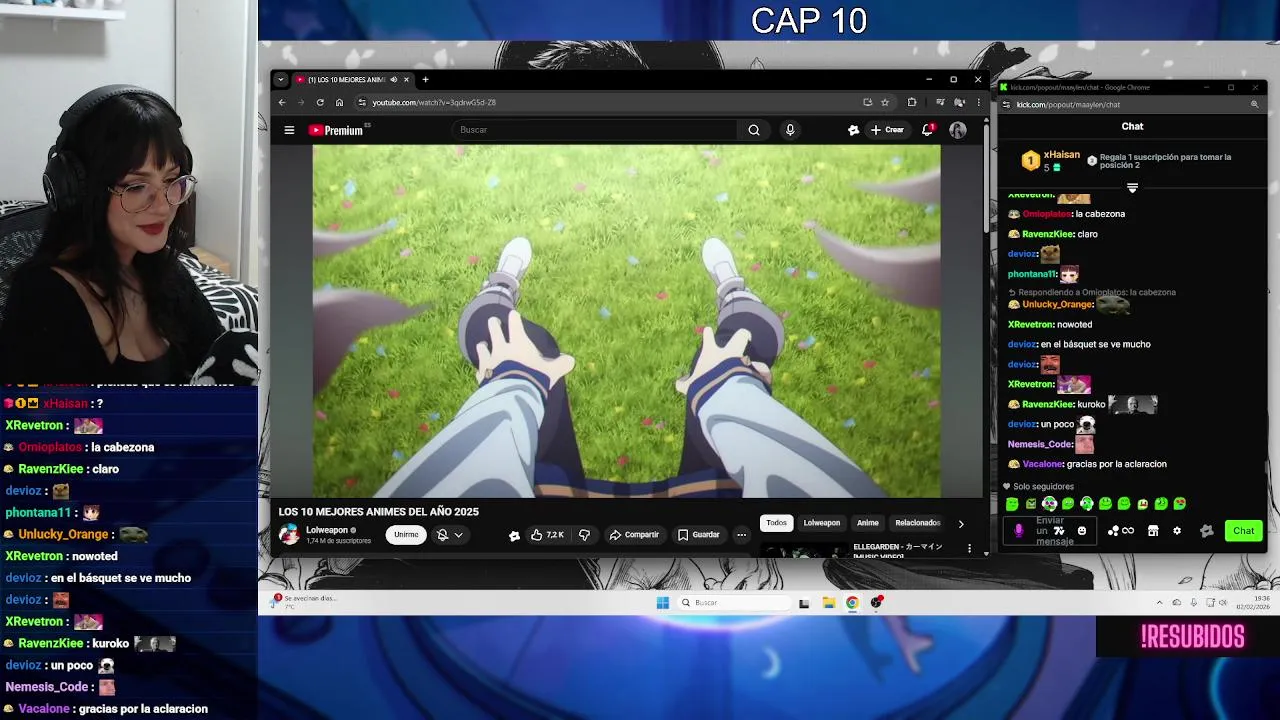Reload the YouTube page in Chrome

pos(320,102)
